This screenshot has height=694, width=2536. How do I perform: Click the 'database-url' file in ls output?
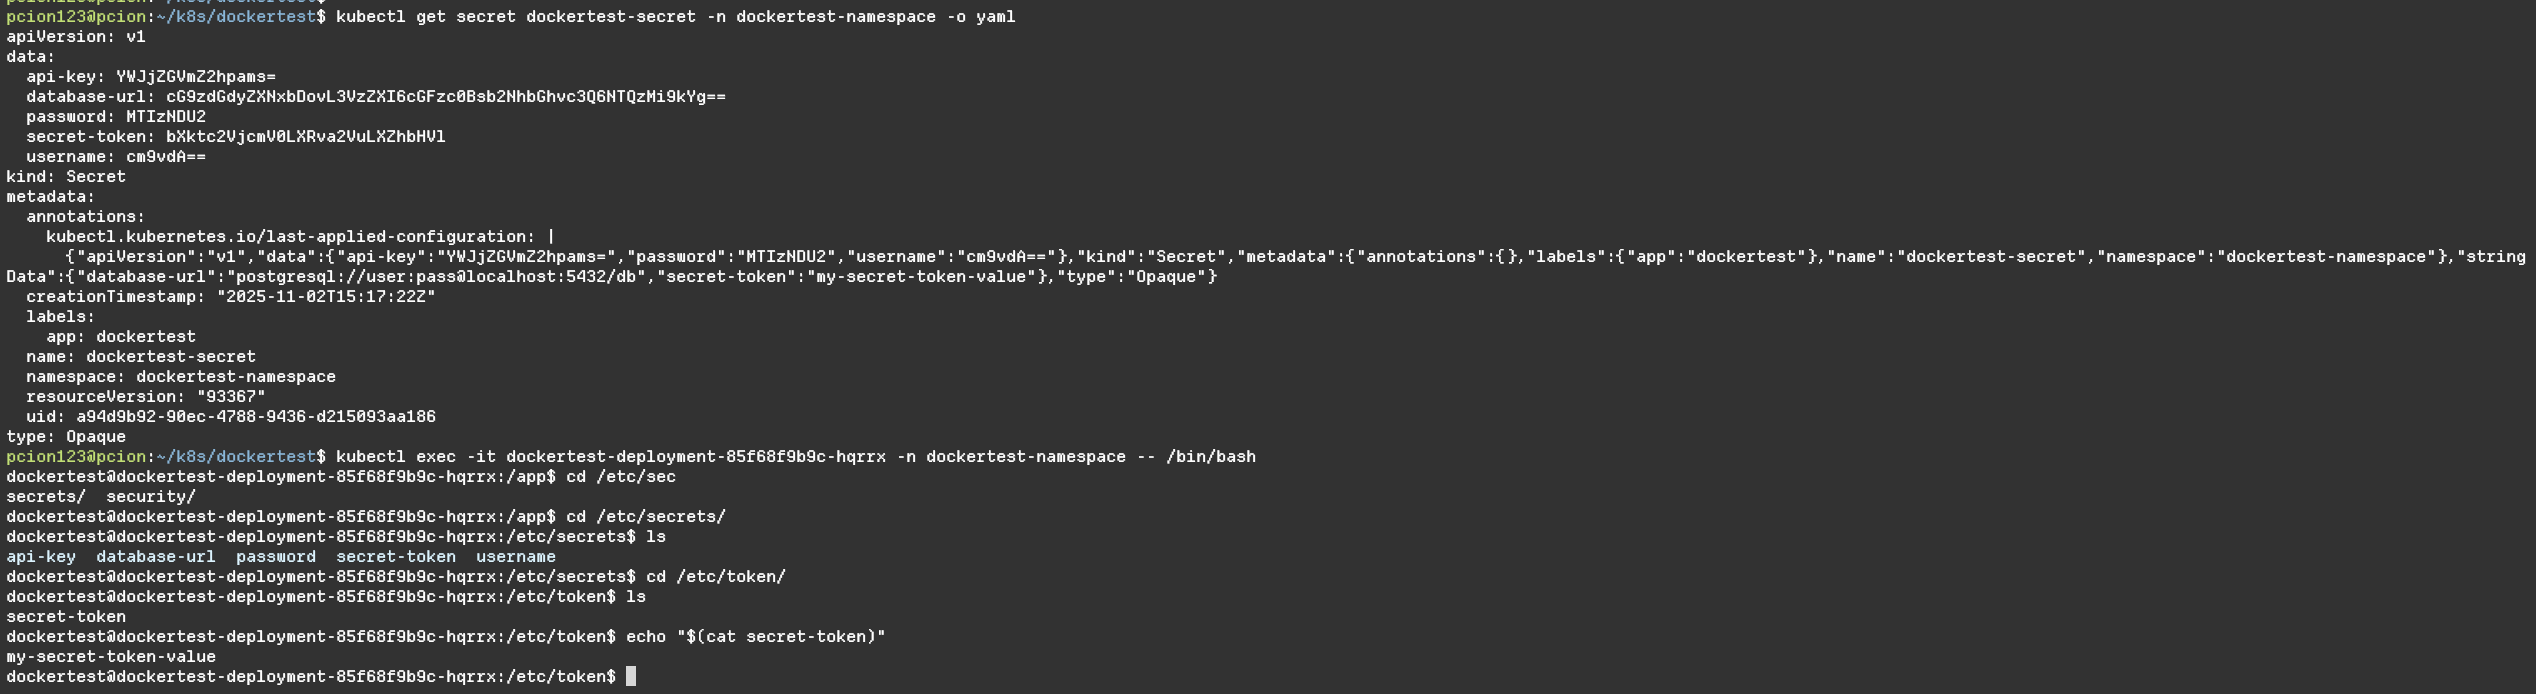(x=156, y=557)
